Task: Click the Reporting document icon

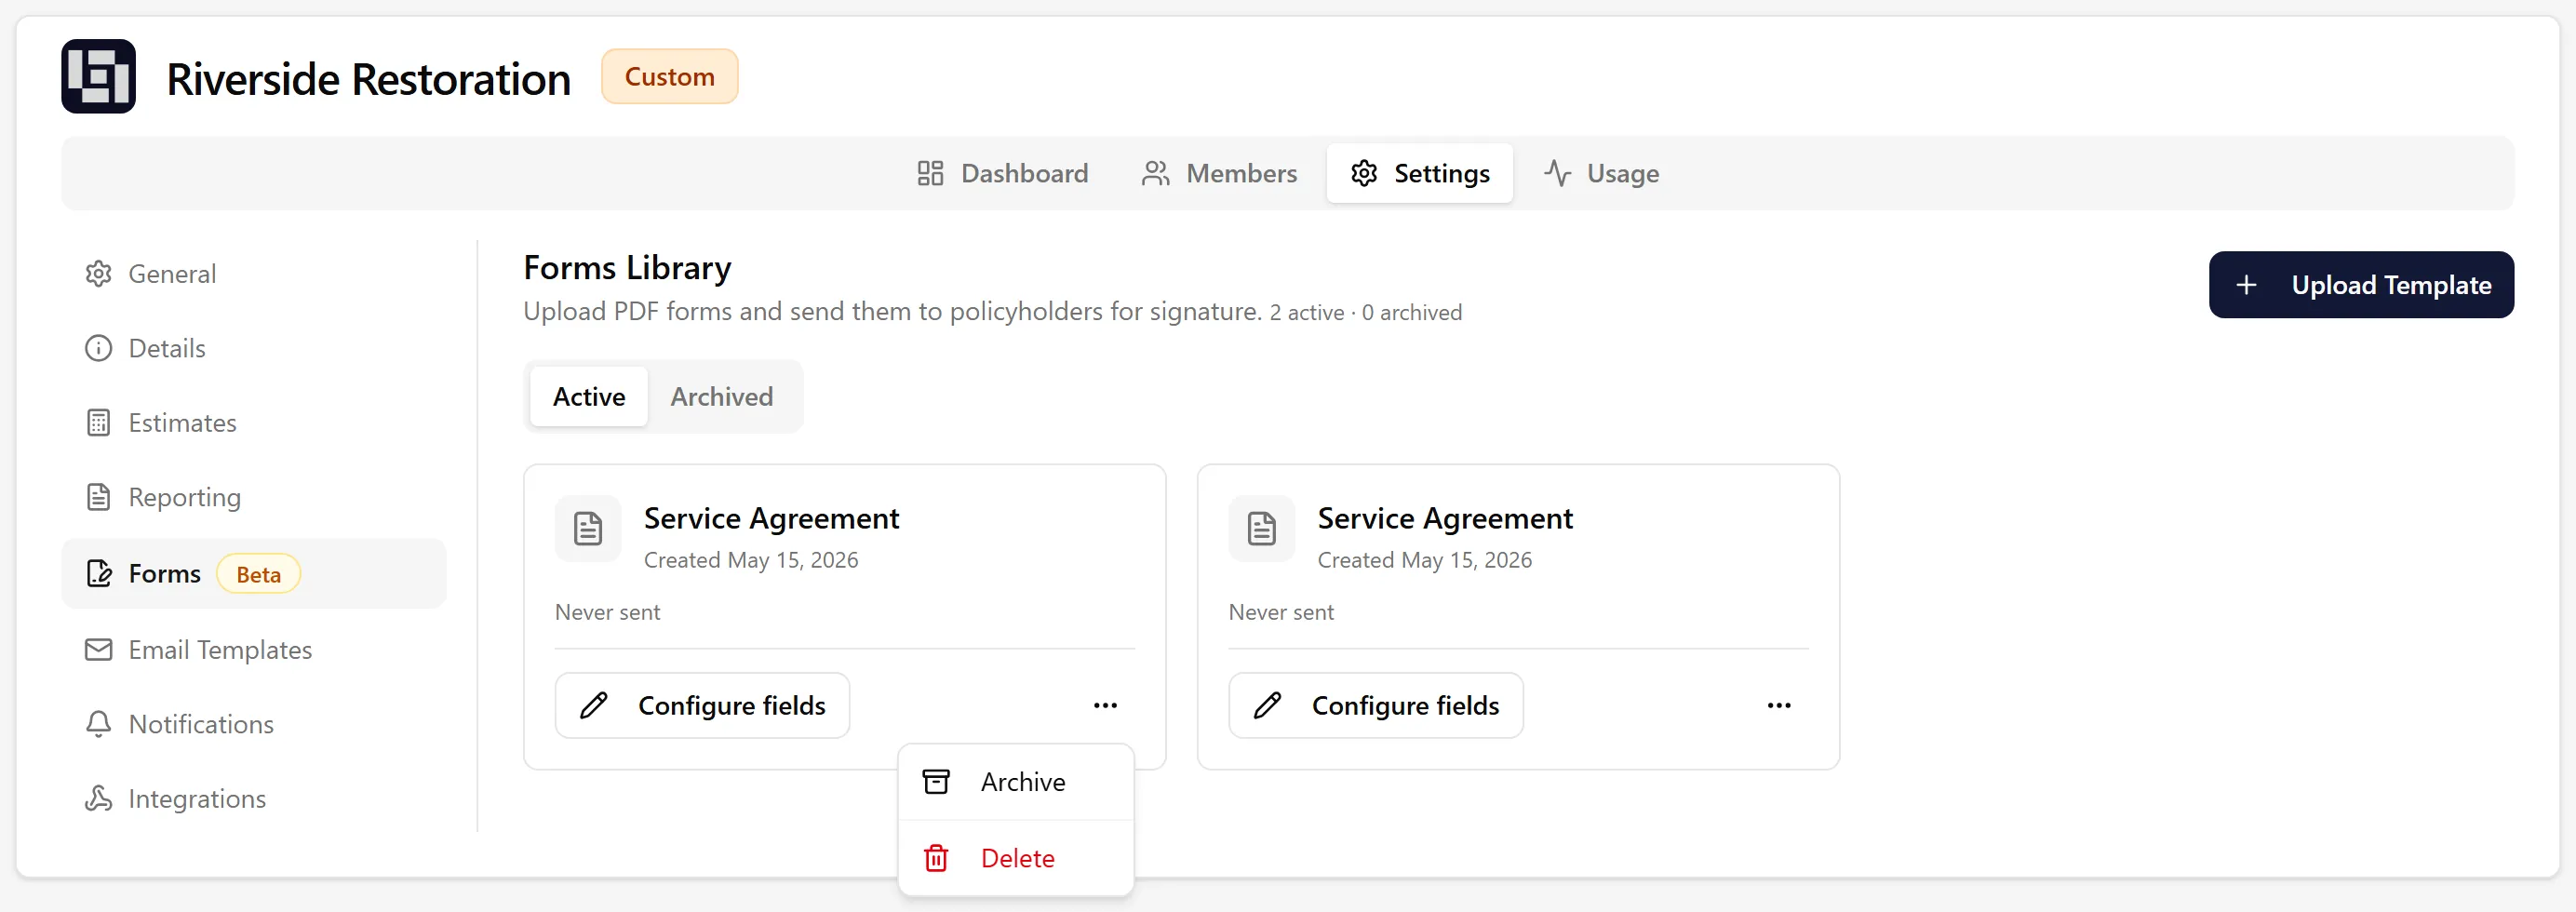Action: click(98, 498)
